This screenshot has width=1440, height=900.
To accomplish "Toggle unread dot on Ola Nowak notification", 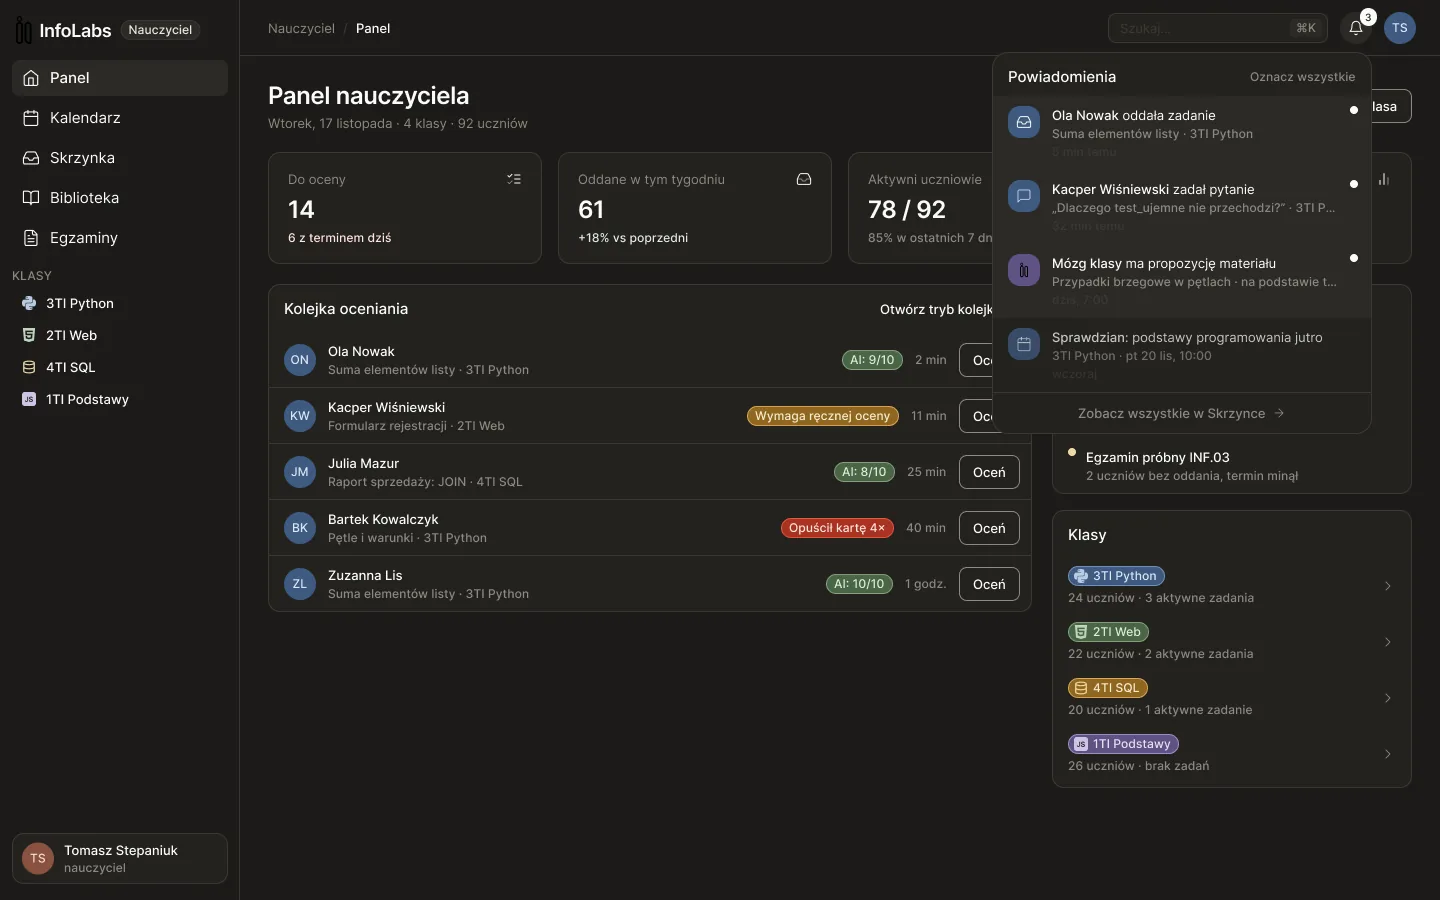I will (1354, 110).
